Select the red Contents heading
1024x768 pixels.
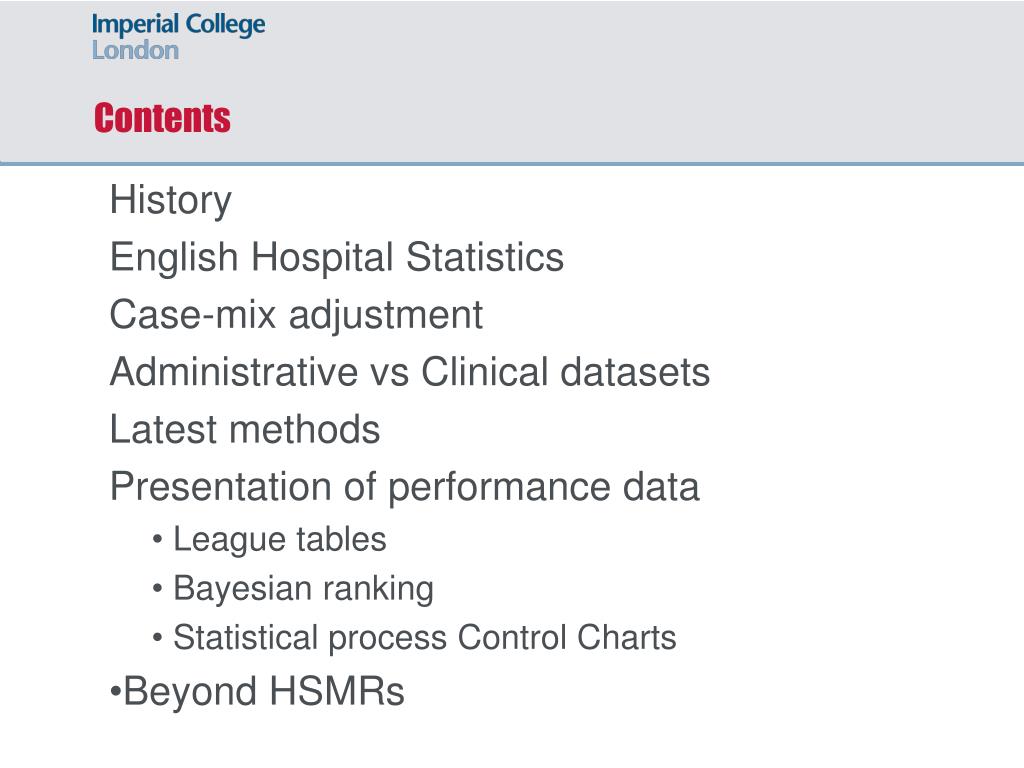[162, 118]
